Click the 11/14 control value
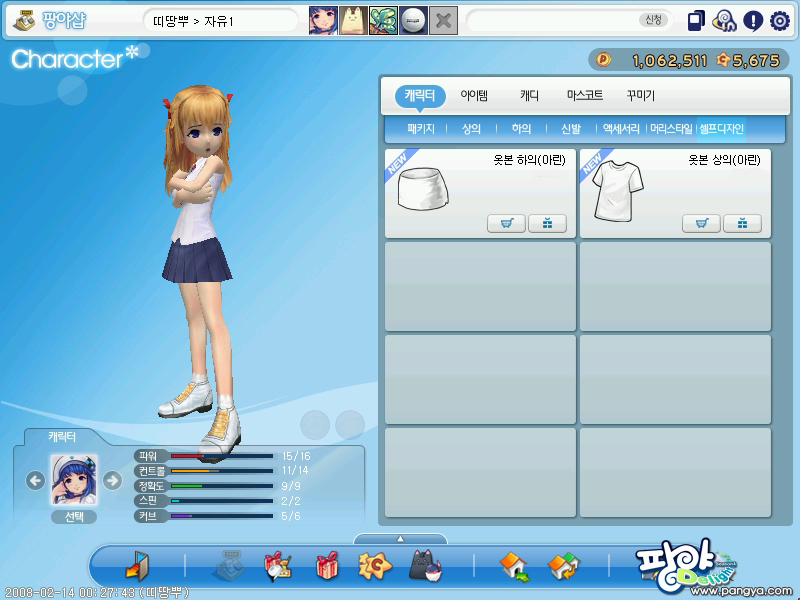 click(295, 470)
